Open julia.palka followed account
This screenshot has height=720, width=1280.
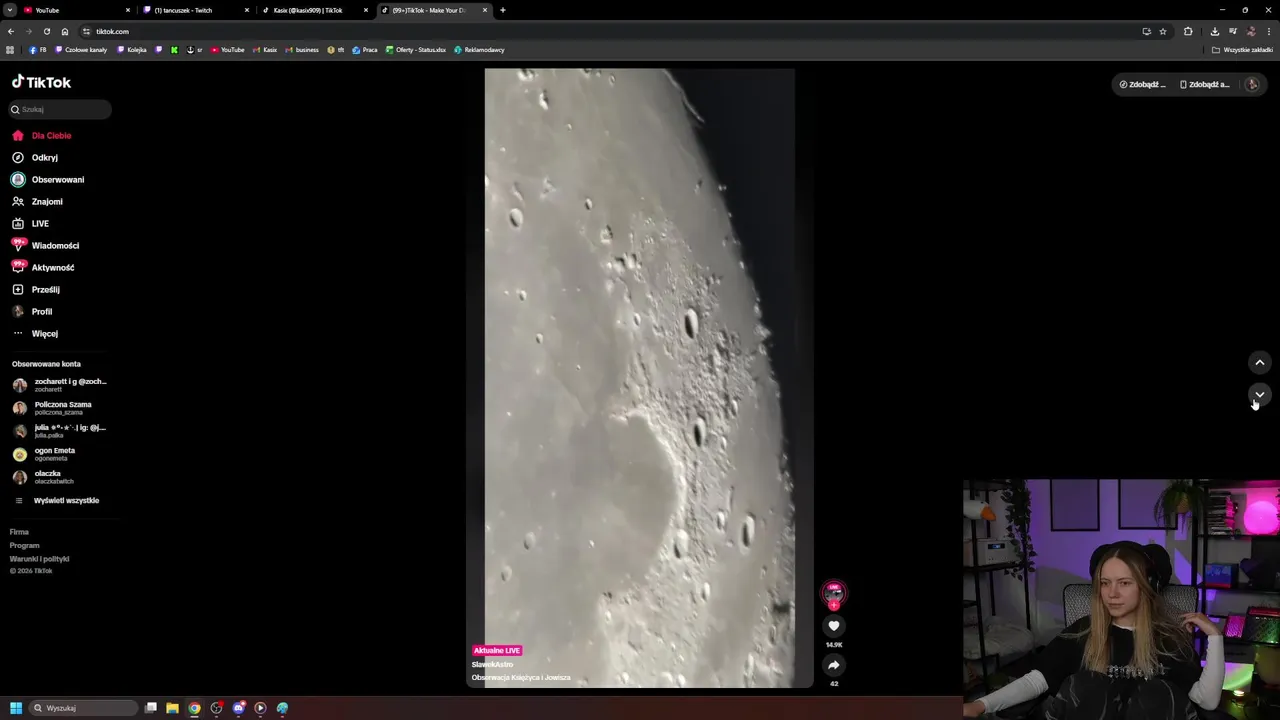tap(60, 431)
